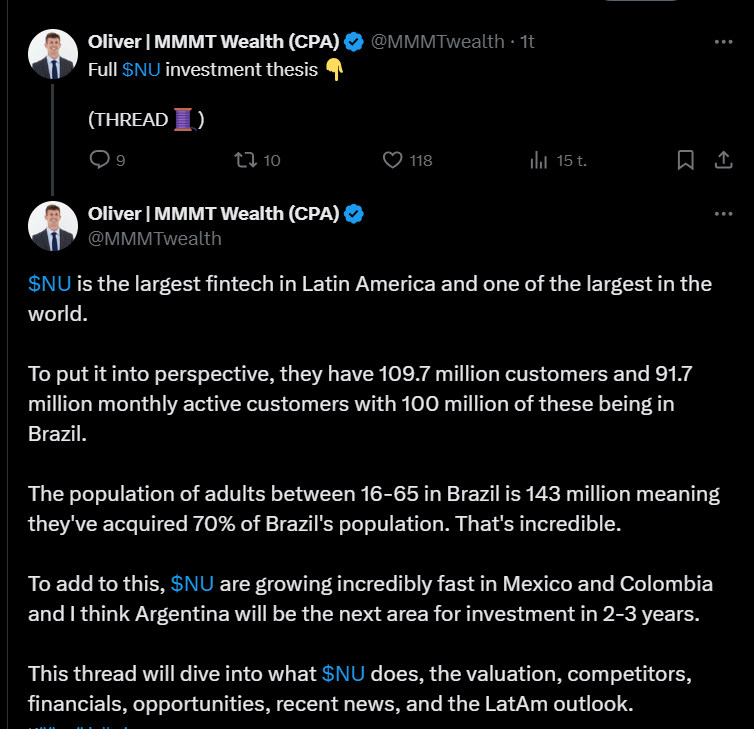This screenshot has height=729, width=754.
Task: Repost the first thread post
Action: coord(244,160)
